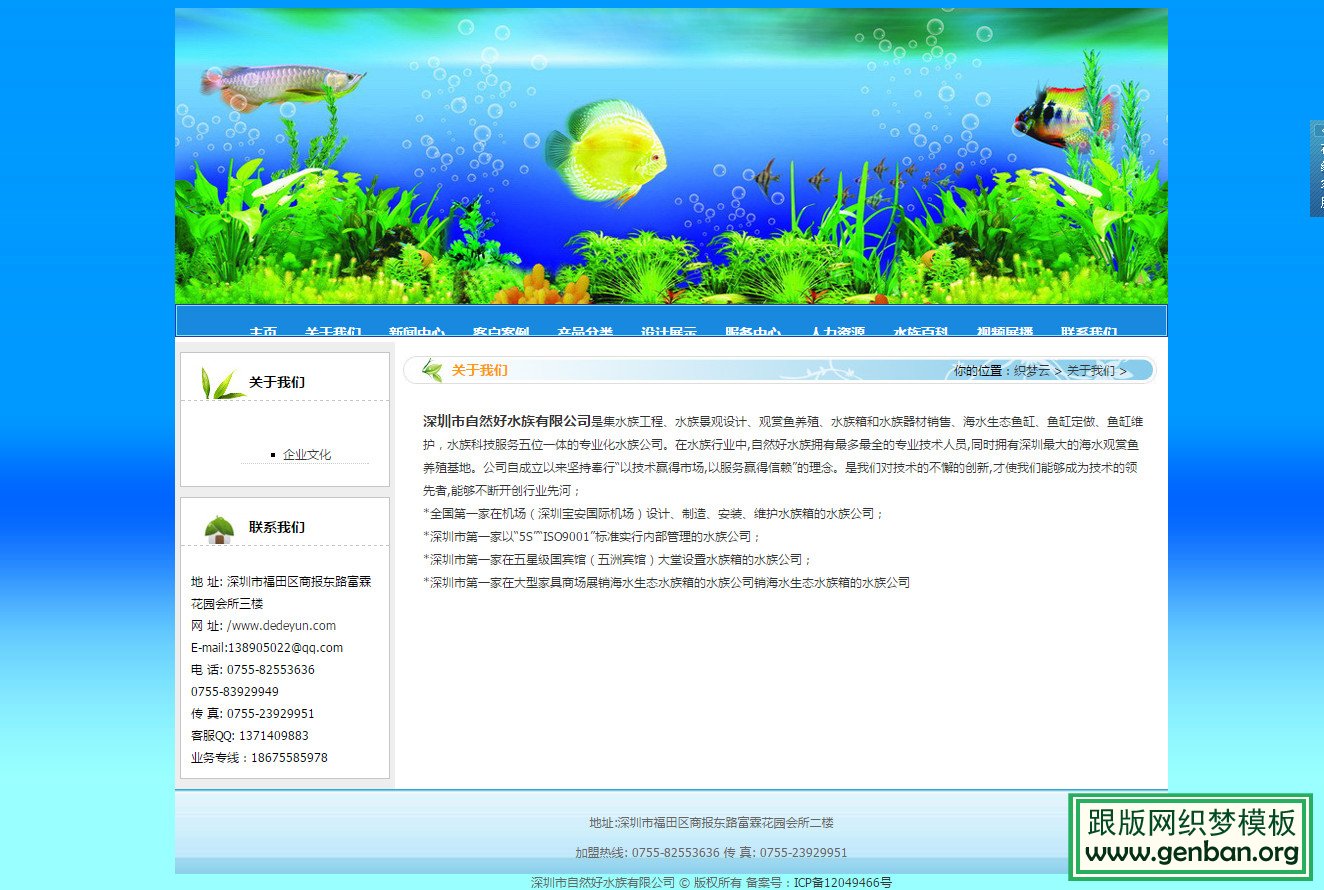
Task: Click 关于我们 in the breadcrumb trail
Action: (1090, 370)
